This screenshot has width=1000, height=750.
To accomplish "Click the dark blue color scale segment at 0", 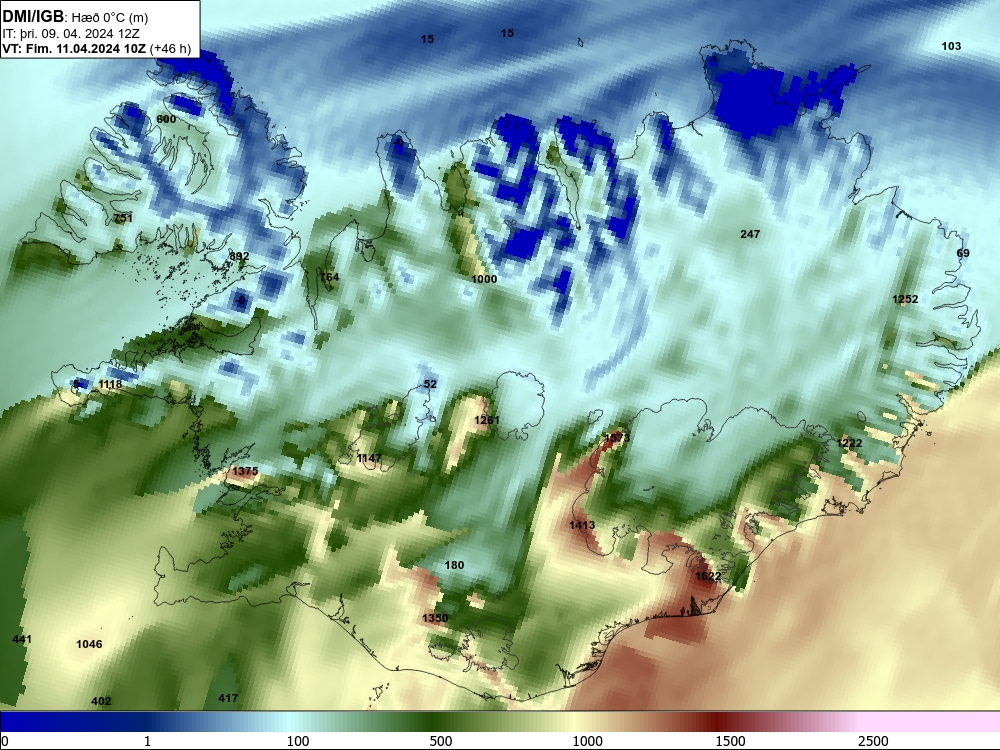I will pos(38,722).
